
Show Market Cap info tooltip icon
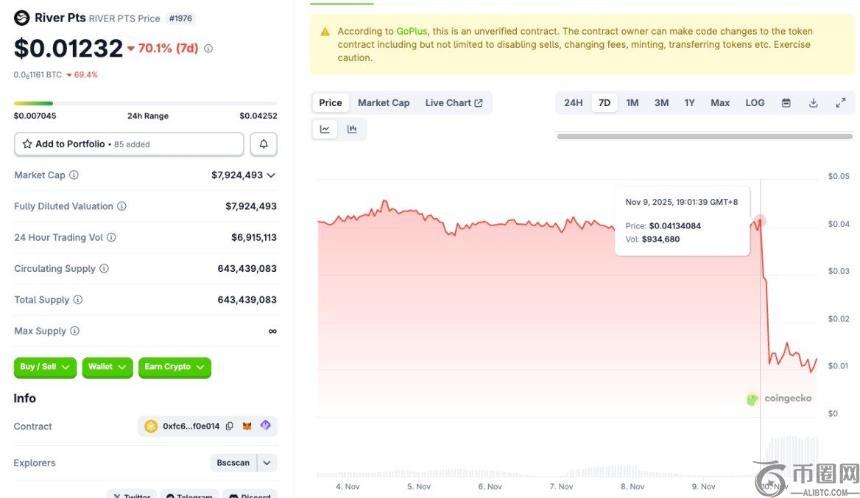(74, 175)
